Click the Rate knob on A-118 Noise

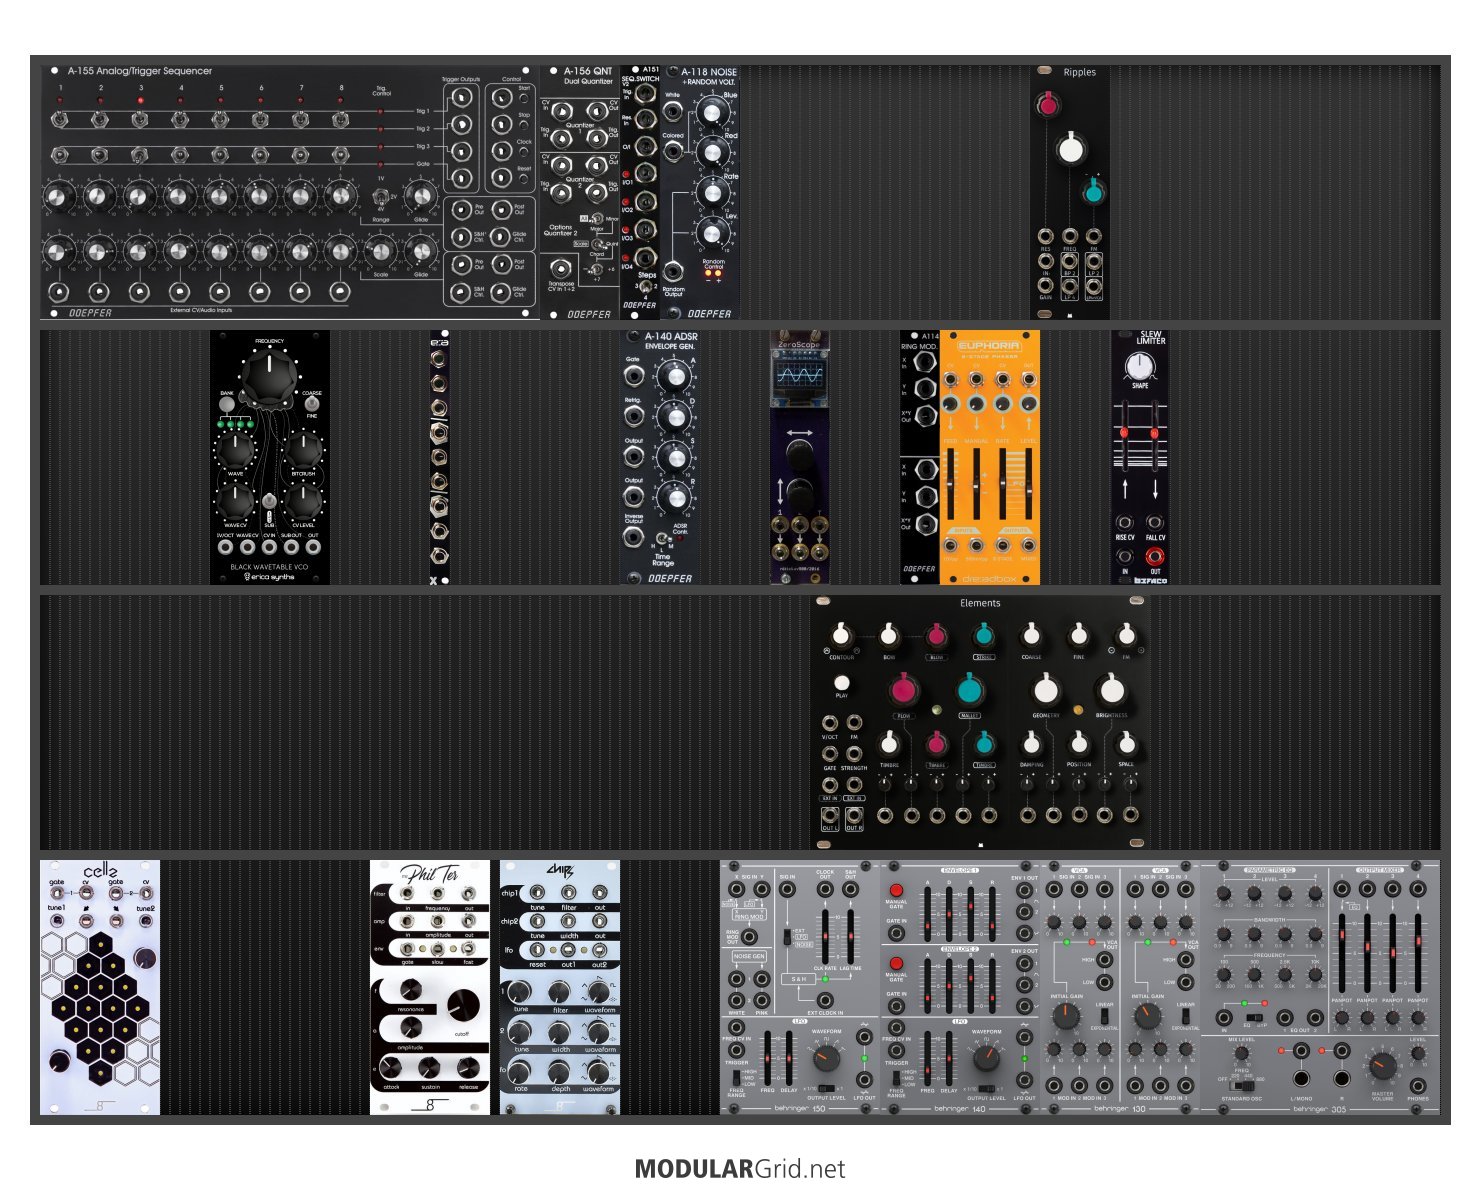712,193
